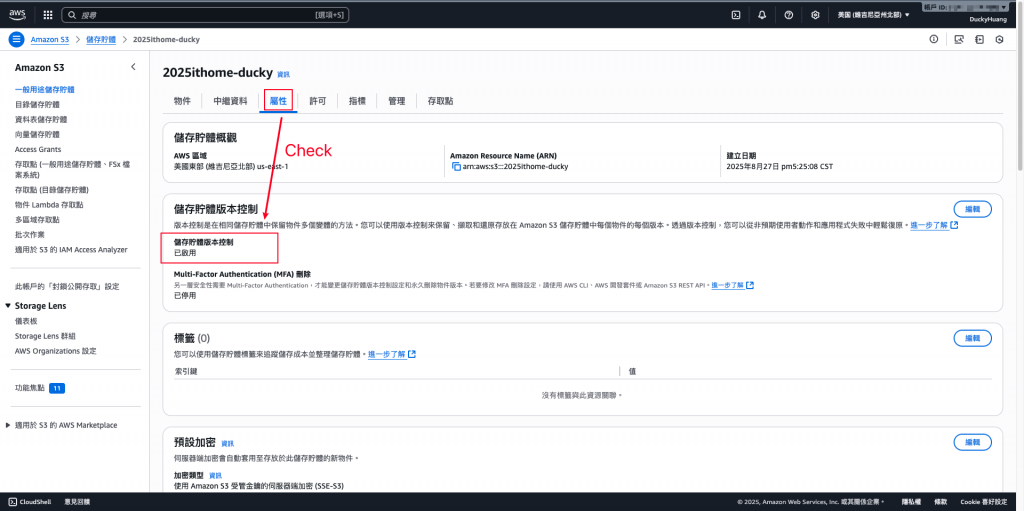Open 隱私權 footer link
The width and height of the screenshot is (1024, 511).
(911, 502)
